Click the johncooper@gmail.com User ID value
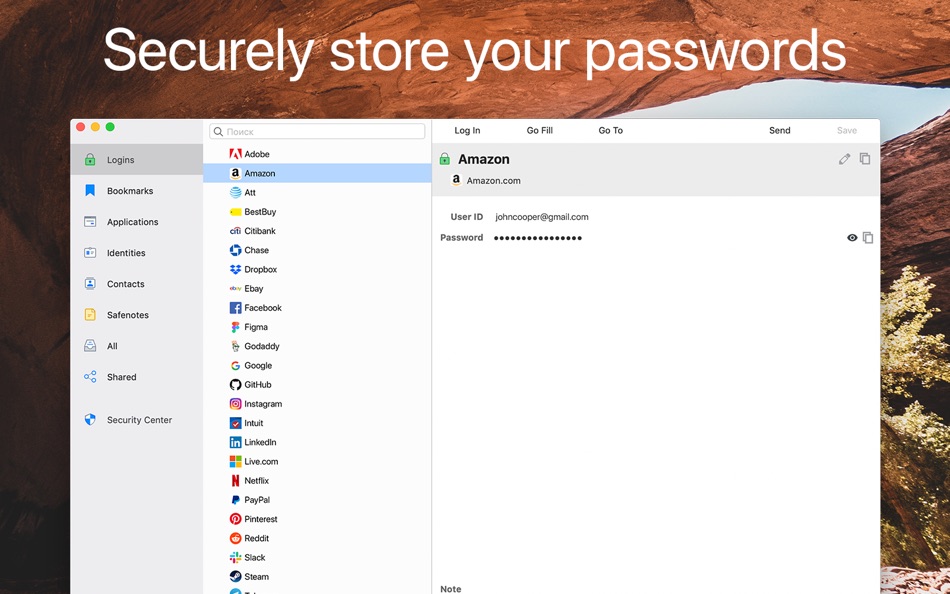The height and width of the screenshot is (594, 950). click(x=542, y=217)
